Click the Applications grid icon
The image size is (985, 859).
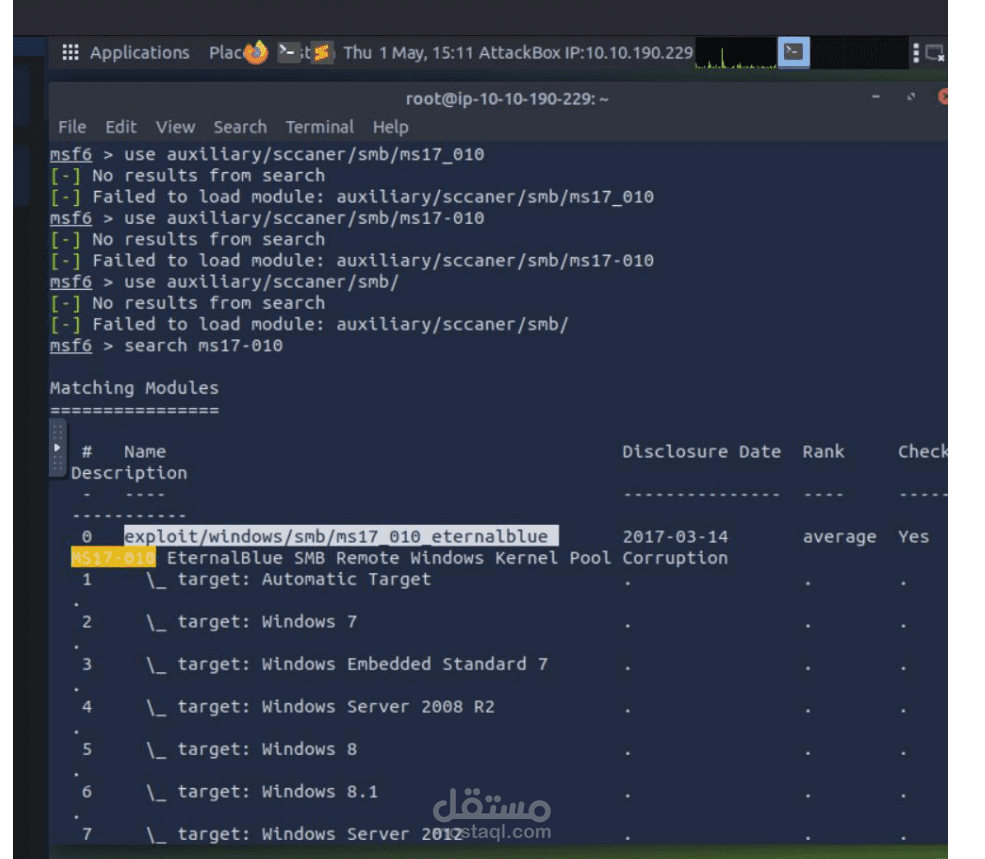pos(70,53)
